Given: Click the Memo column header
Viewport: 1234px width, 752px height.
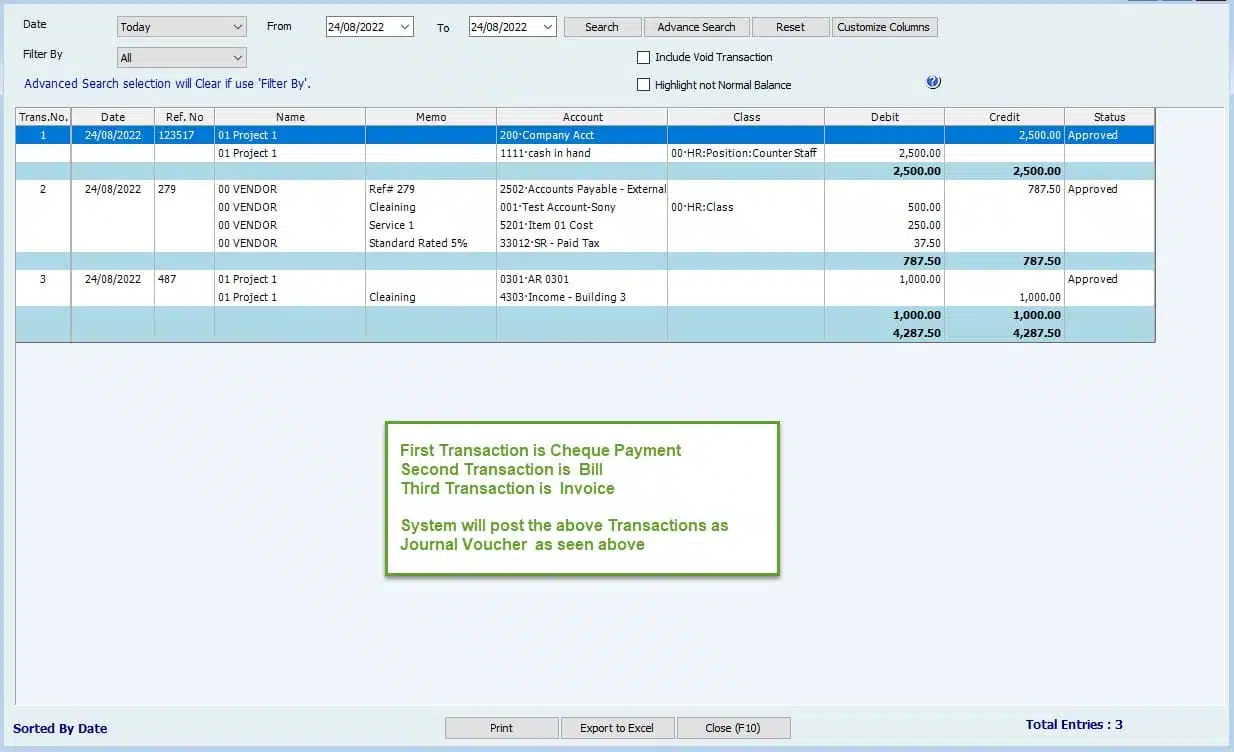Looking at the screenshot, I should pyautogui.click(x=431, y=117).
